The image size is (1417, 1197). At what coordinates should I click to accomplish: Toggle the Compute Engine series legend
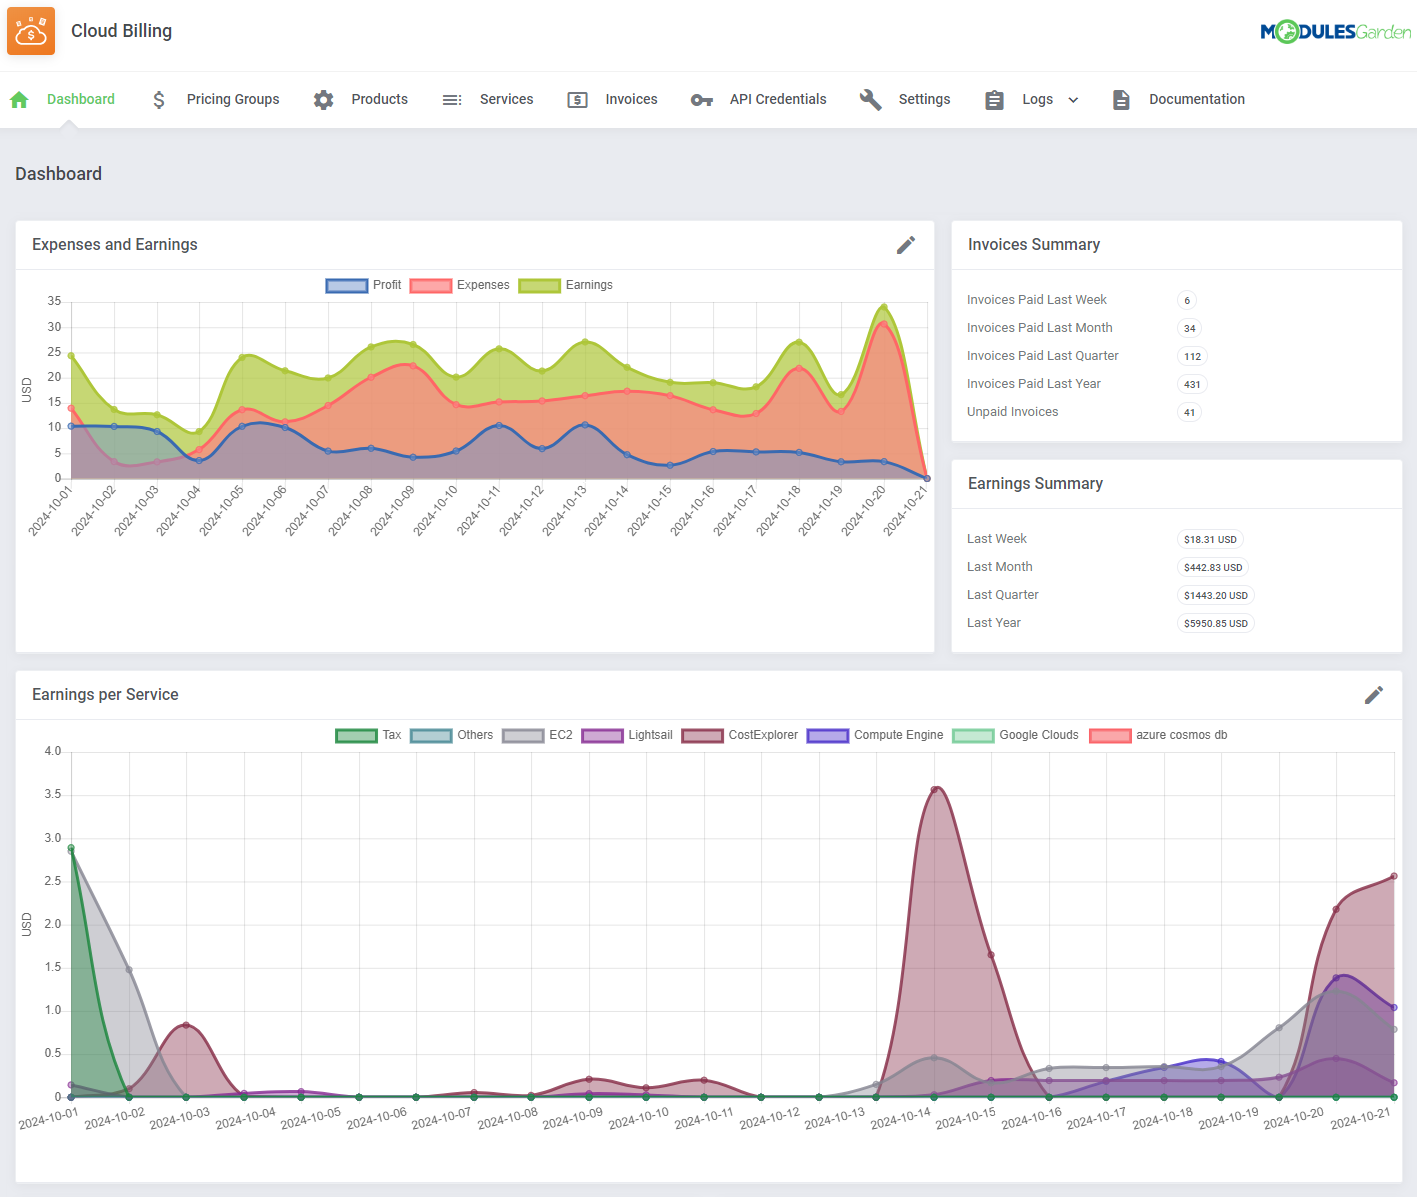click(x=875, y=735)
